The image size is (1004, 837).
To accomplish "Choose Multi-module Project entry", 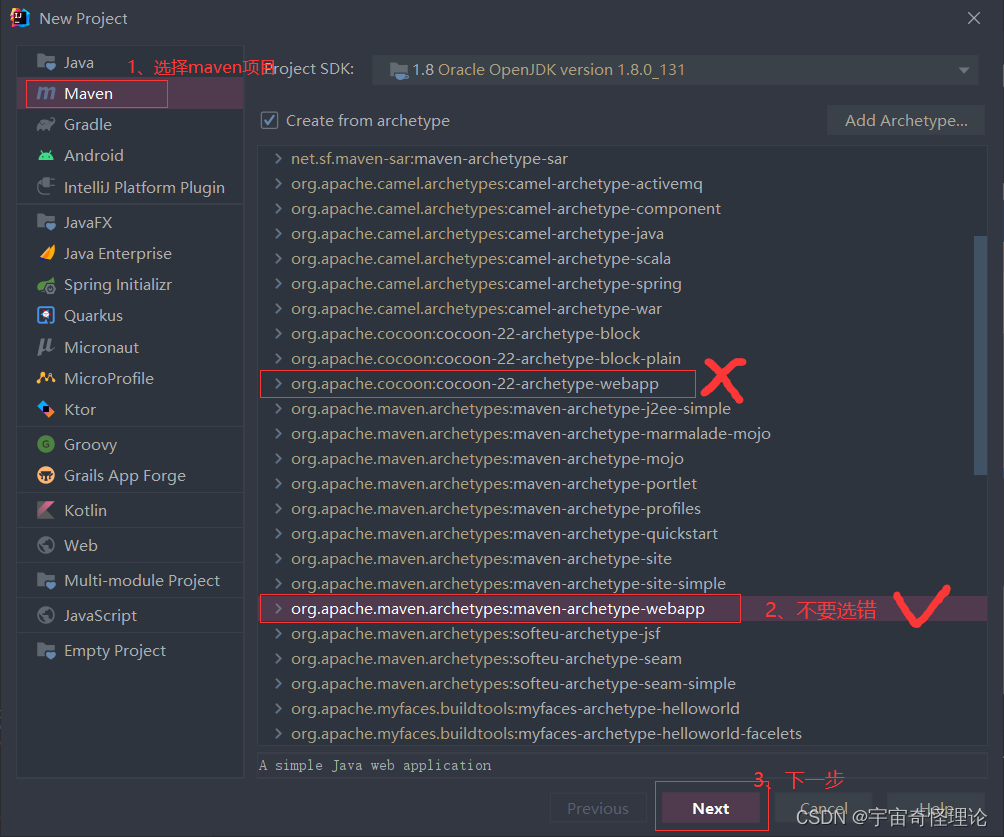I will coord(130,580).
